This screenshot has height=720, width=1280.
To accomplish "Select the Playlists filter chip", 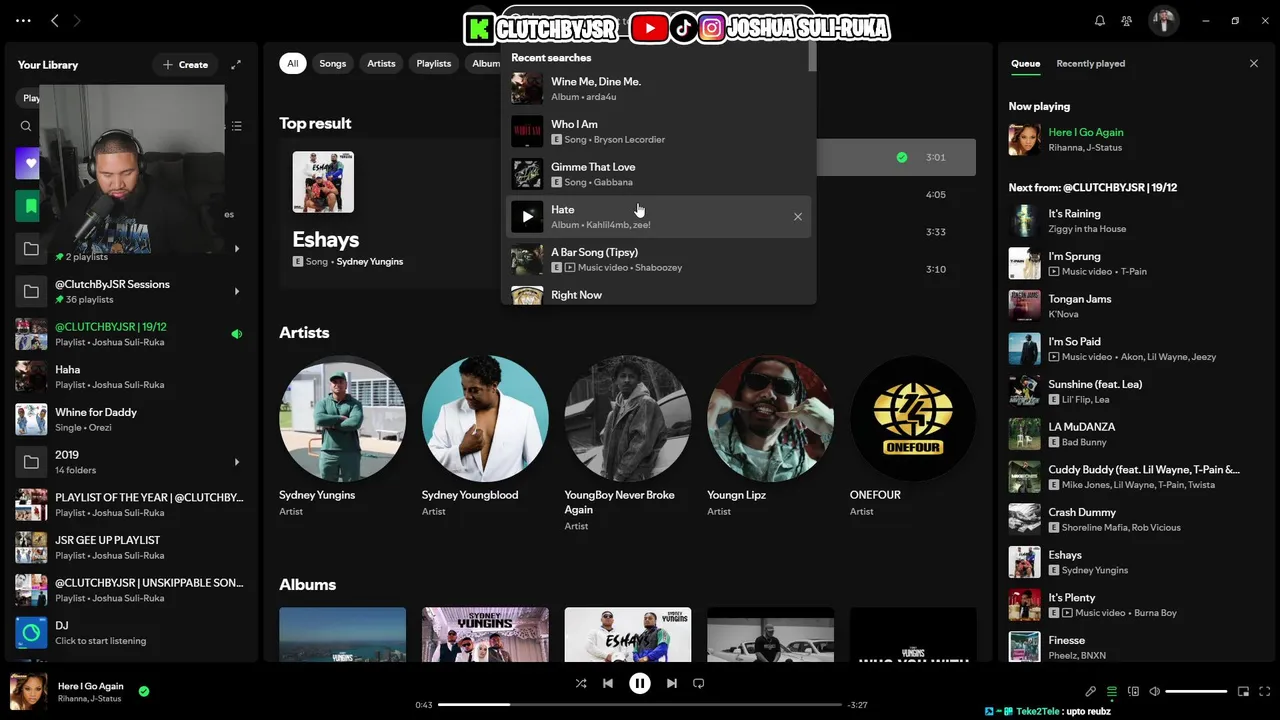I will point(434,63).
